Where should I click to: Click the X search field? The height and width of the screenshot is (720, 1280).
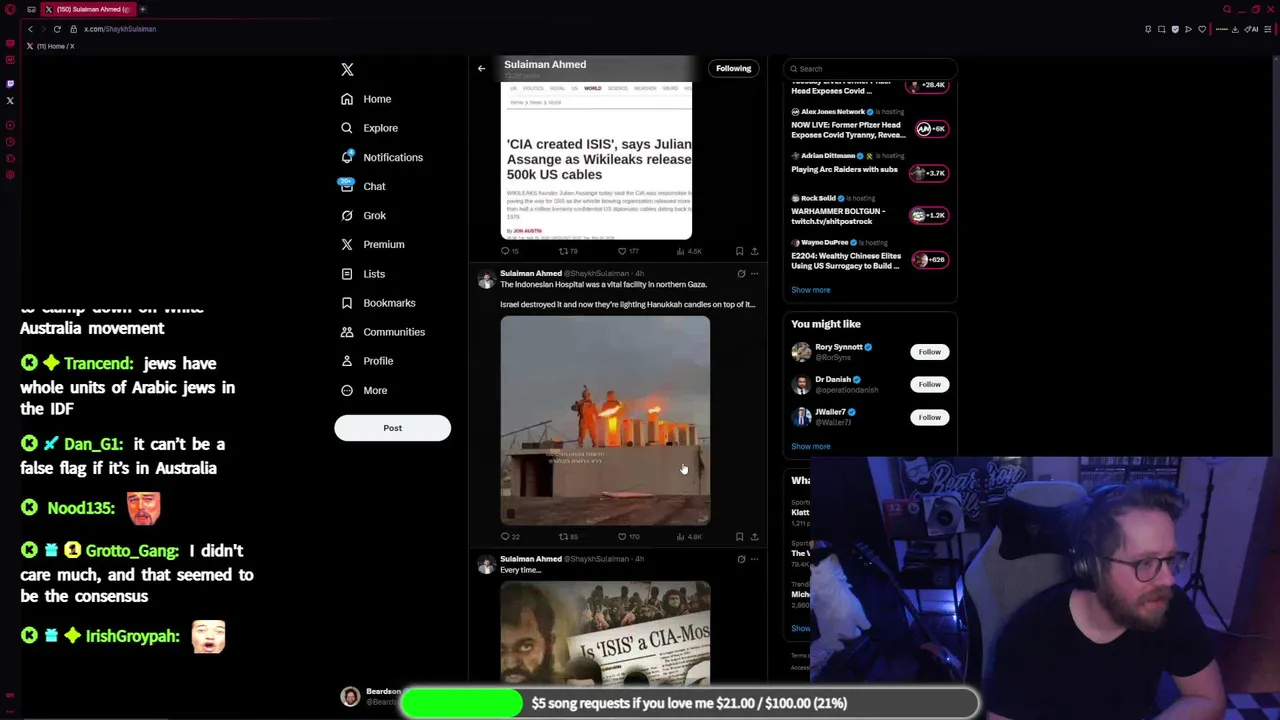tap(870, 69)
